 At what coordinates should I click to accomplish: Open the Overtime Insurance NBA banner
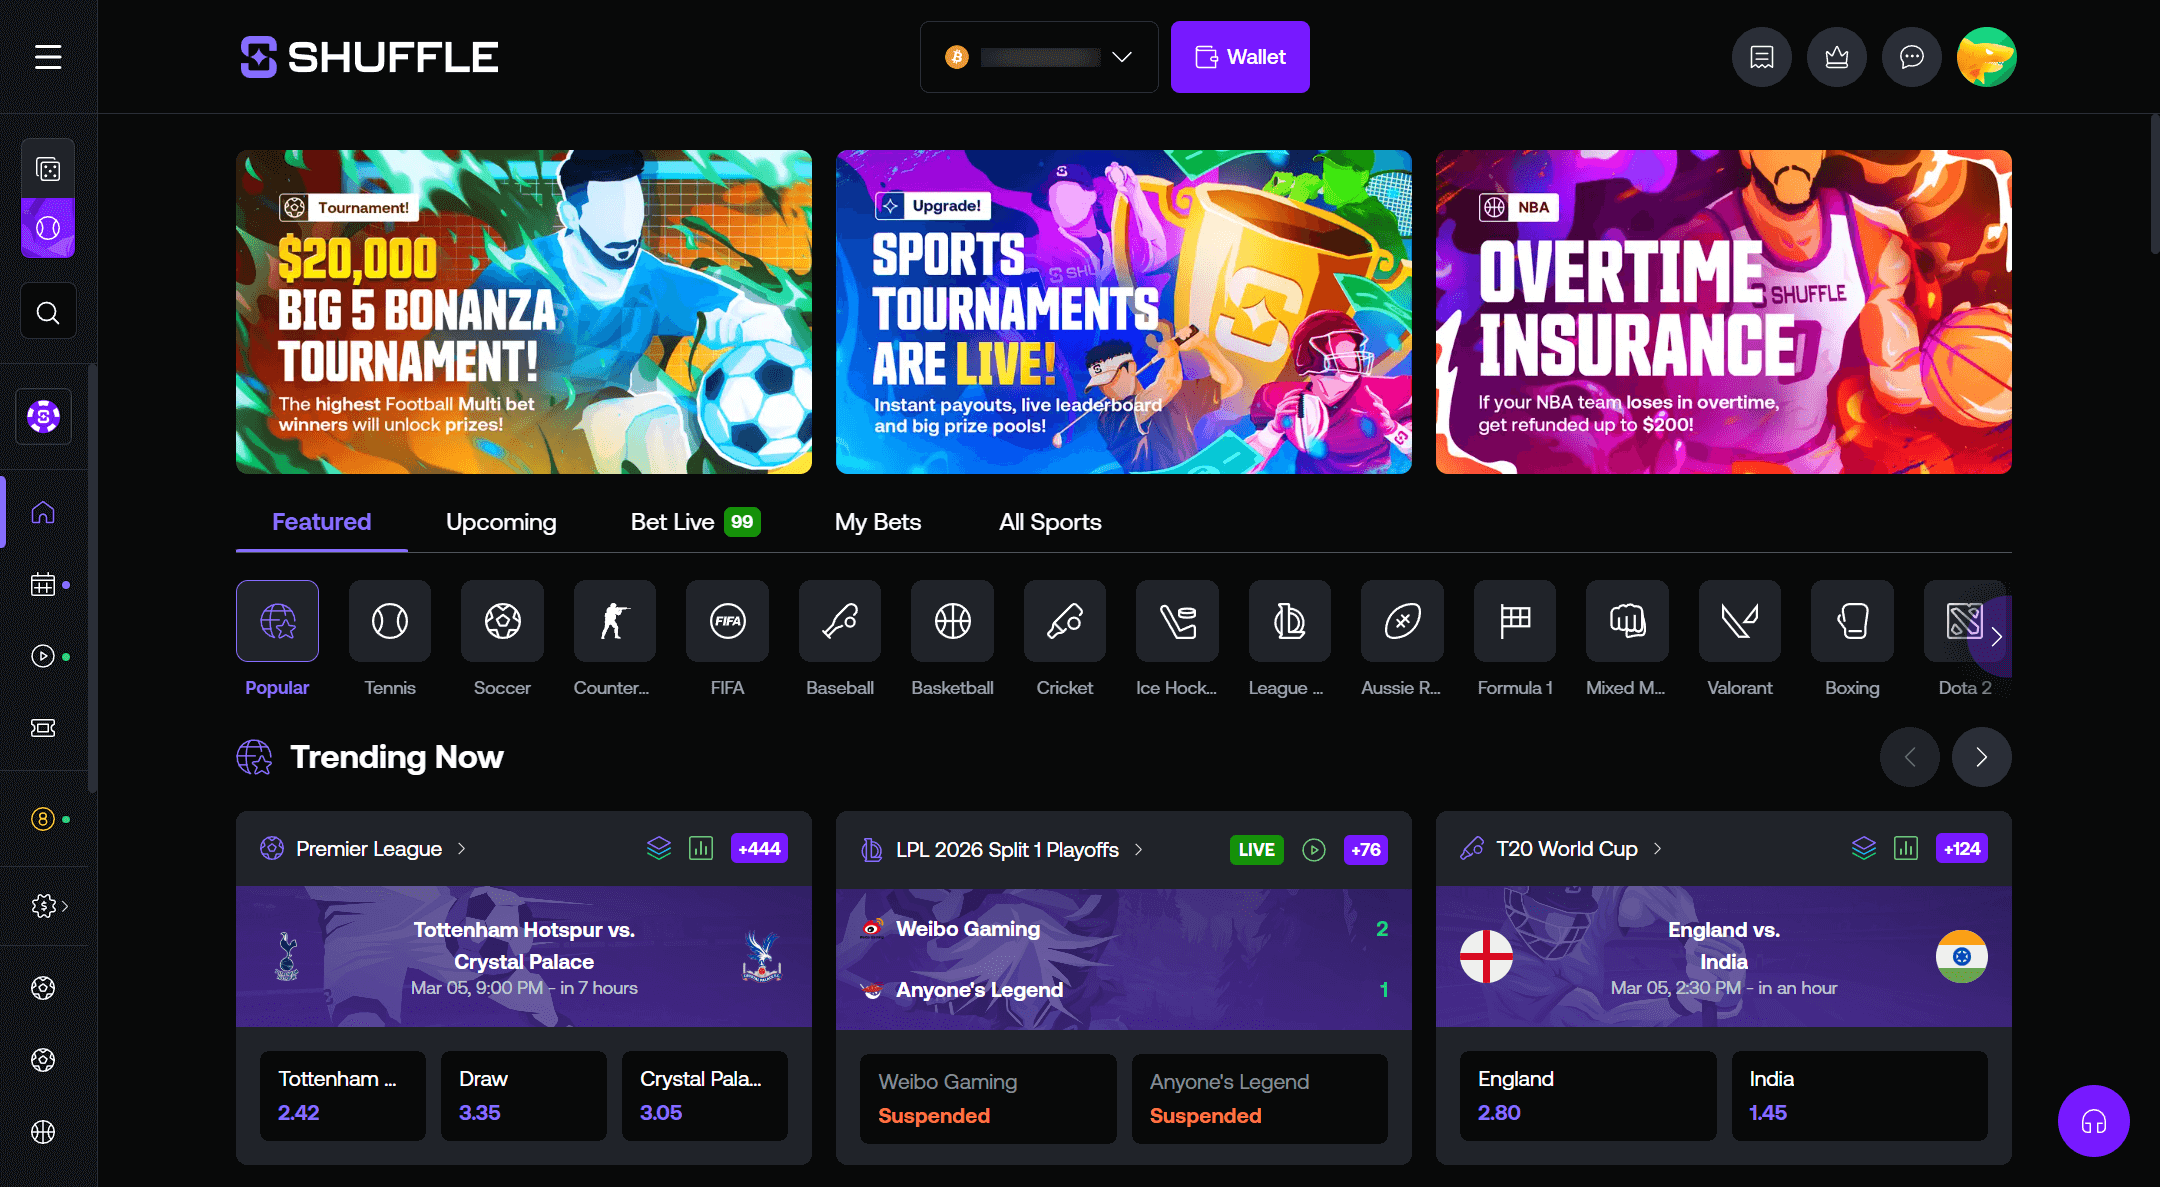1723,312
